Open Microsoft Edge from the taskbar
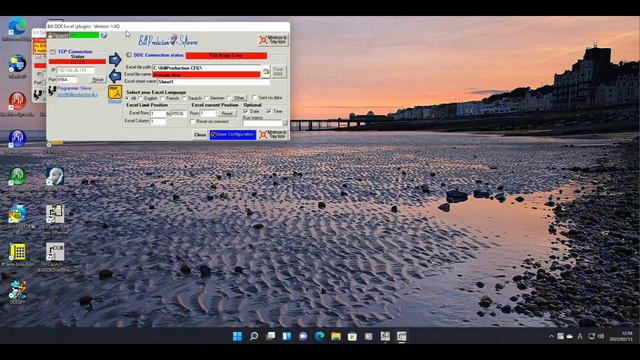Image resolution: width=640 pixels, height=360 pixels. tap(319, 336)
